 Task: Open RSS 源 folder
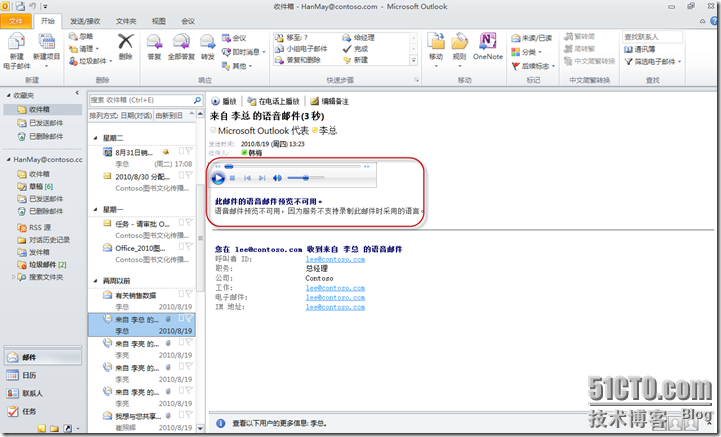tap(34, 227)
